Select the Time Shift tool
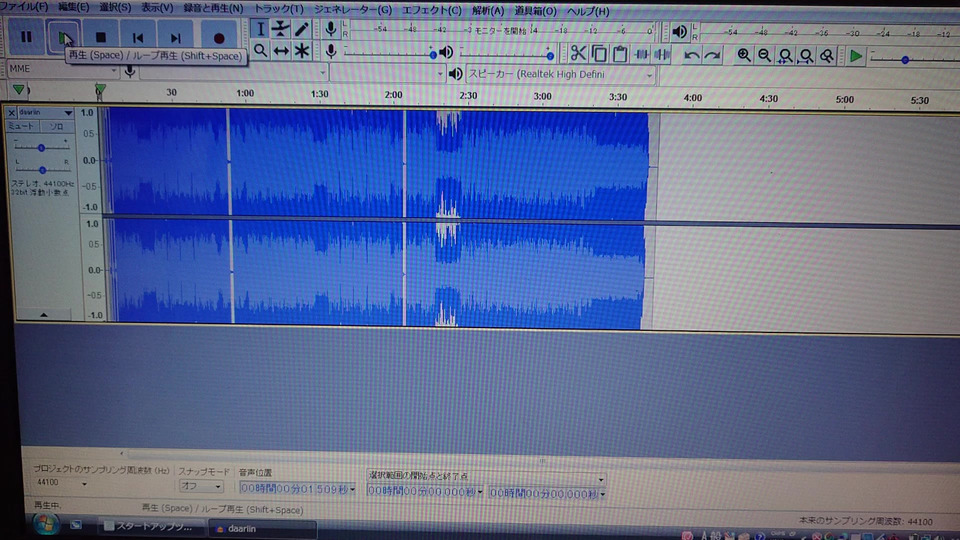This screenshot has width=960, height=540. [x=280, y=51]
